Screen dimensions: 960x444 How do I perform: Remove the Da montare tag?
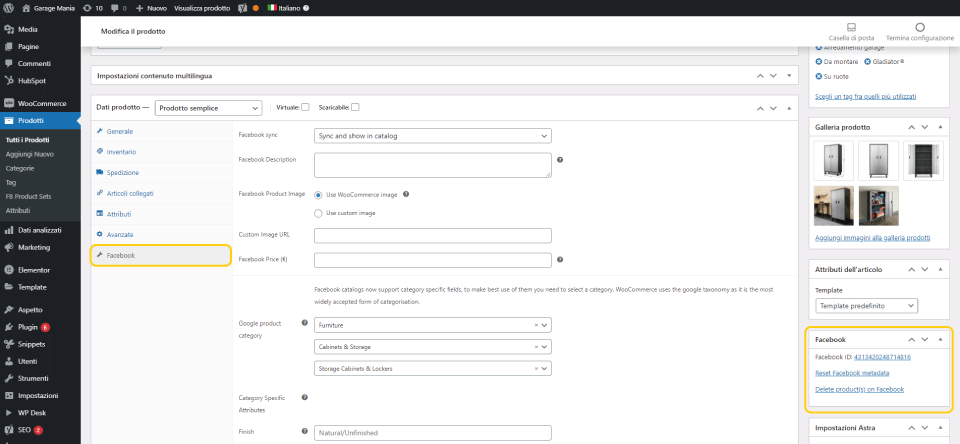point(819,62)
